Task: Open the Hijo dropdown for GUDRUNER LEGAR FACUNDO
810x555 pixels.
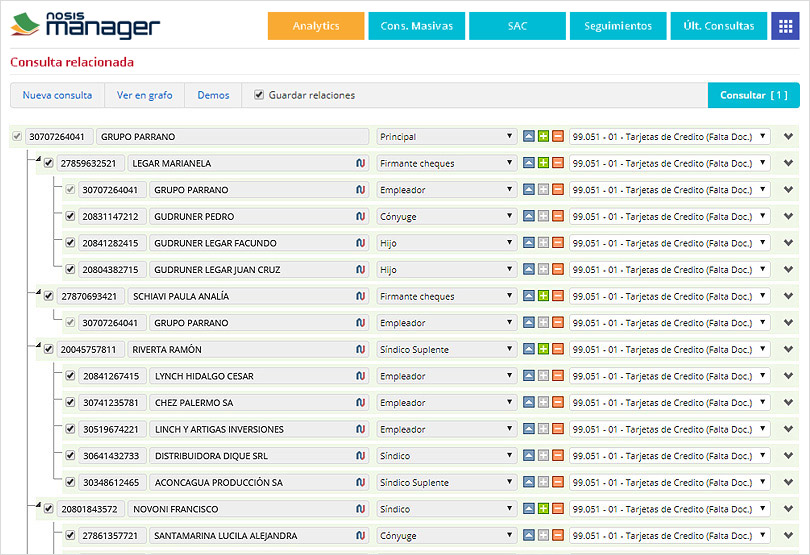Action: (x=446, y=242)
